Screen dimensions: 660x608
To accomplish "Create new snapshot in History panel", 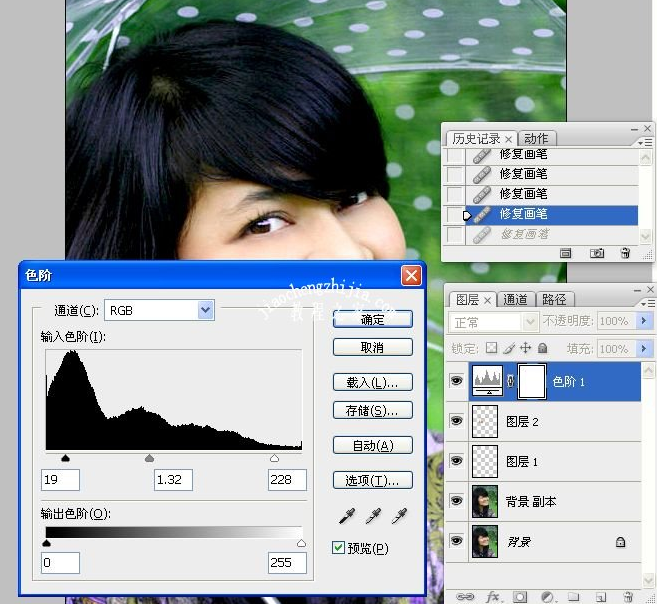I will [x=597, y=254].
